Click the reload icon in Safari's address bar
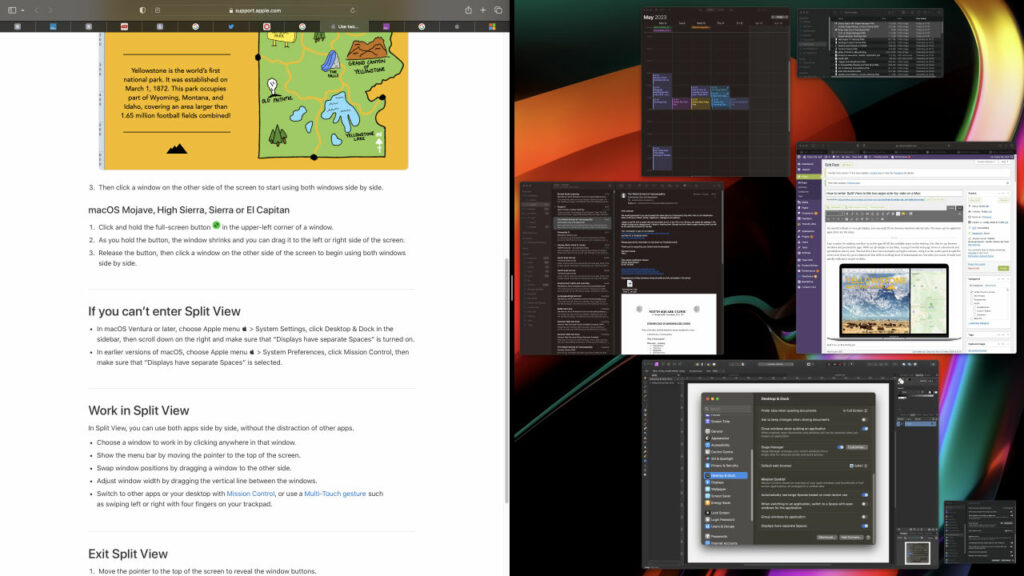Viewport: 1024px width, 576px height. (x=352, y=9)
